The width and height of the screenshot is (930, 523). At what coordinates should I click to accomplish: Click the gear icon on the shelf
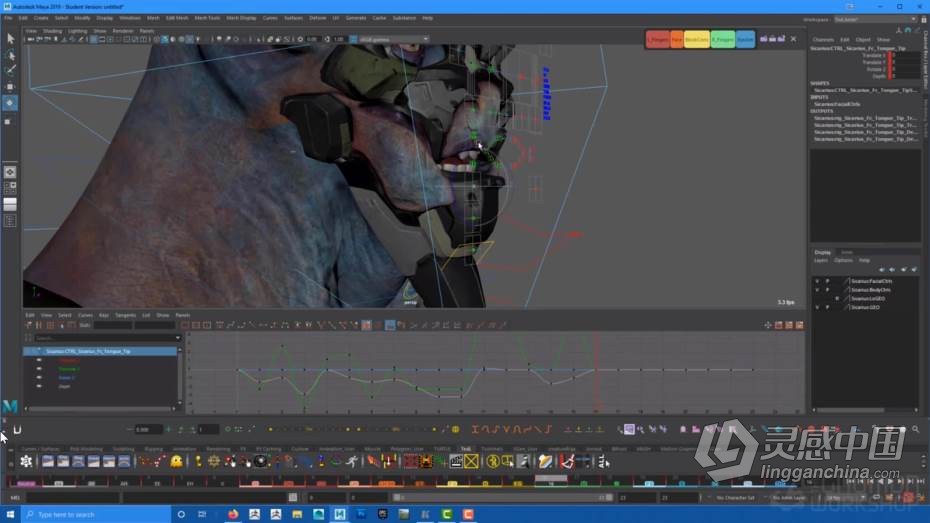(x=26, y=461)
